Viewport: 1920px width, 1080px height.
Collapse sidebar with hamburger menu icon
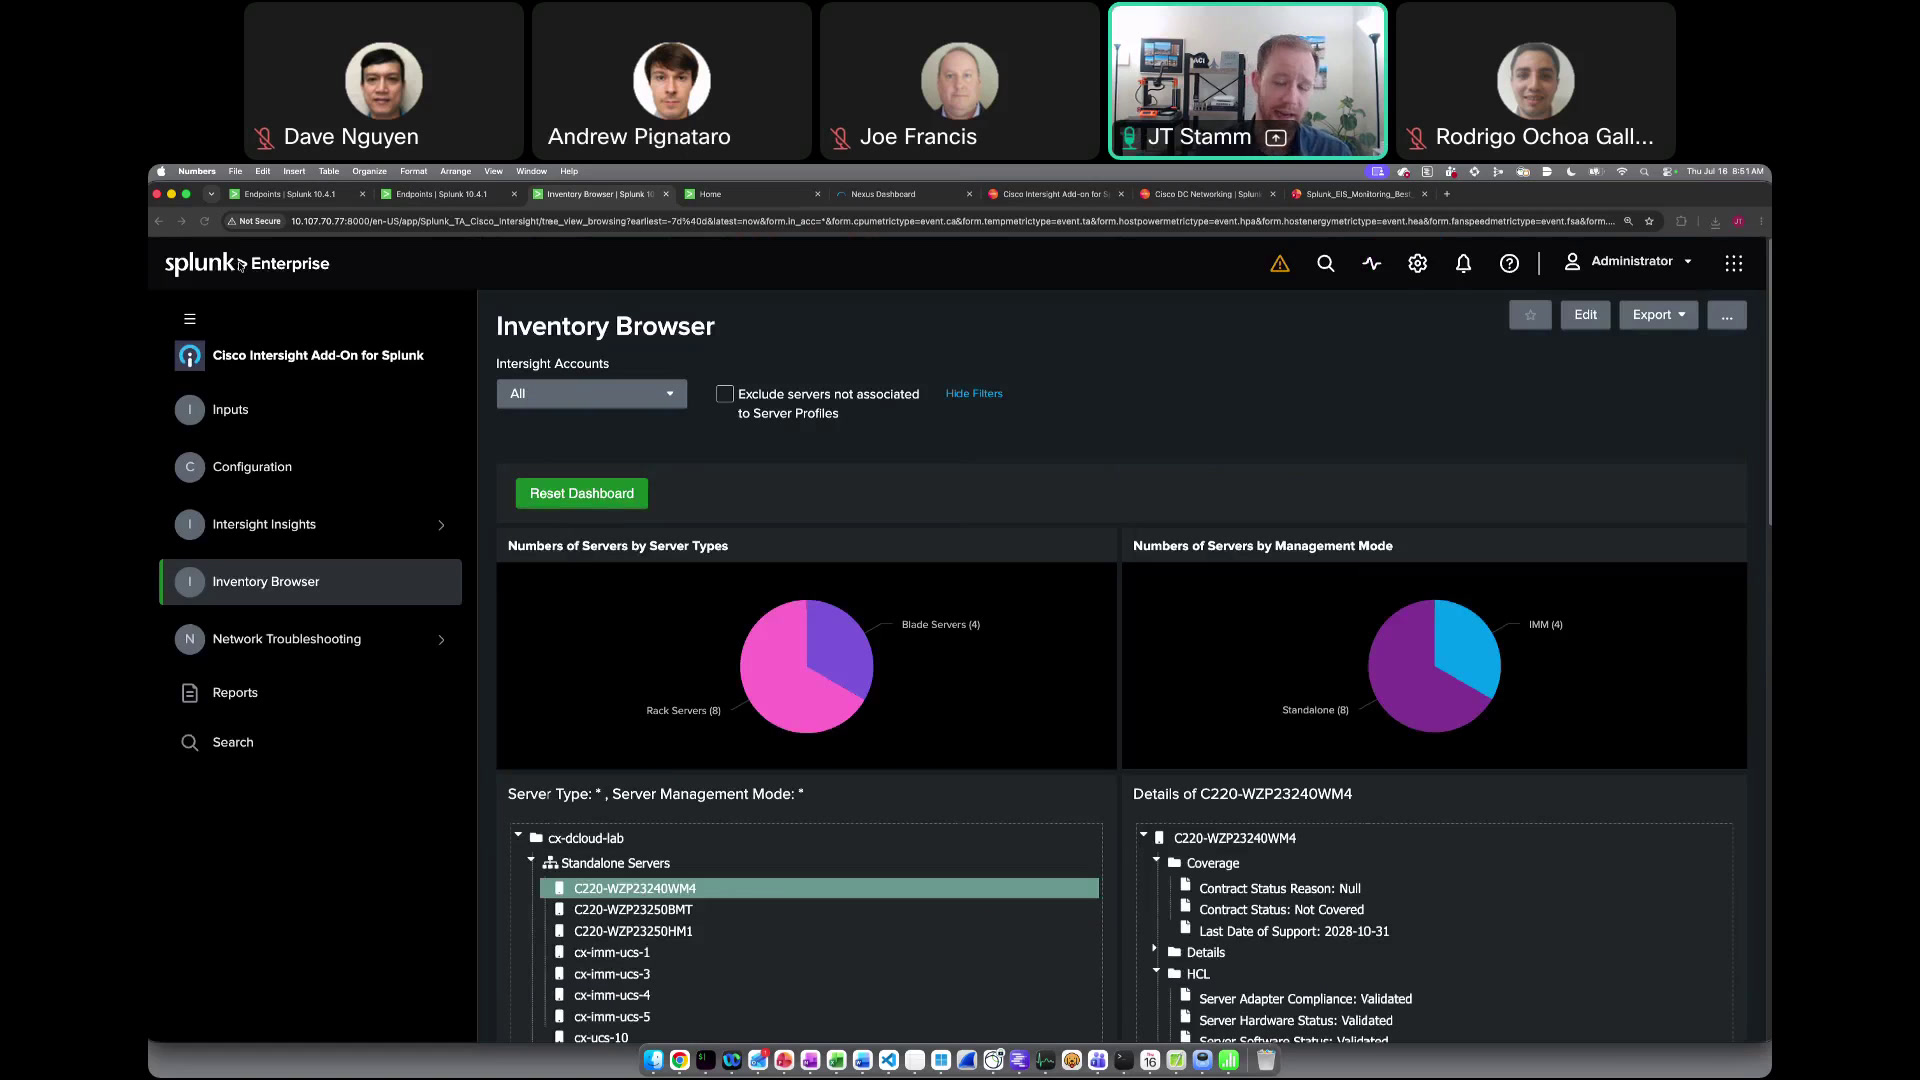[x=189, y=319]
